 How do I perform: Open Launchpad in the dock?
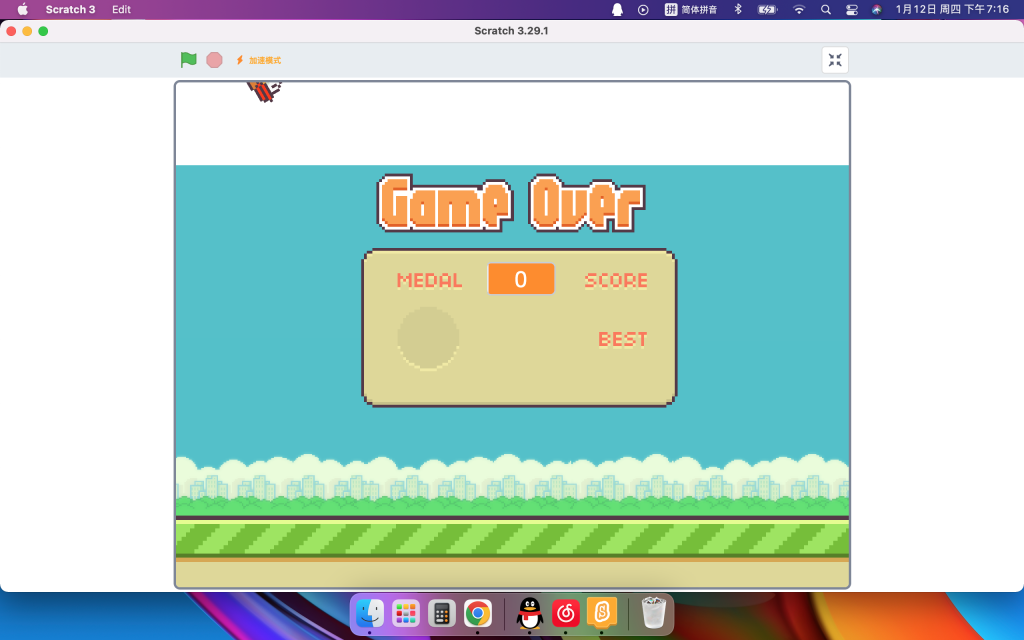point(406,613)
